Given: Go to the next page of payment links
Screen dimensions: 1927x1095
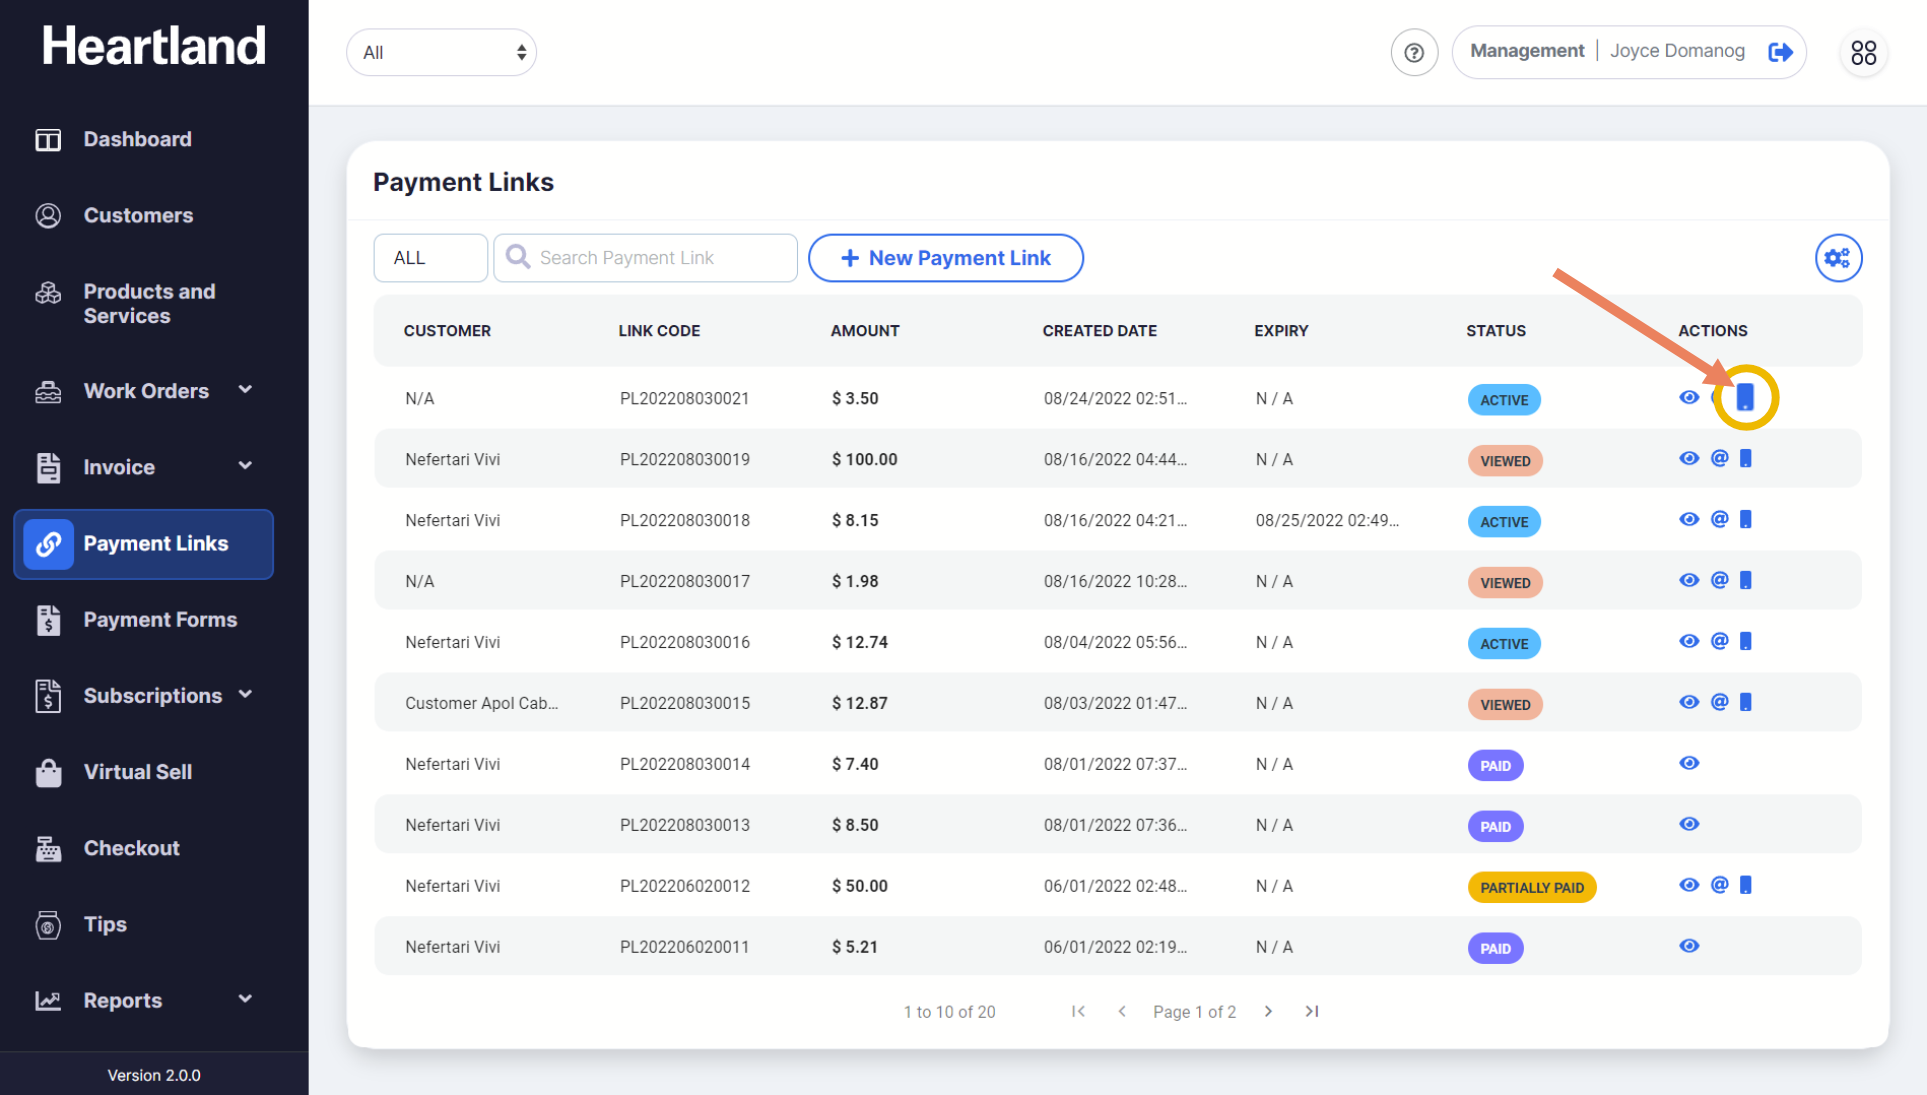Looking at the screenshot, I should click(1268, 1012).
